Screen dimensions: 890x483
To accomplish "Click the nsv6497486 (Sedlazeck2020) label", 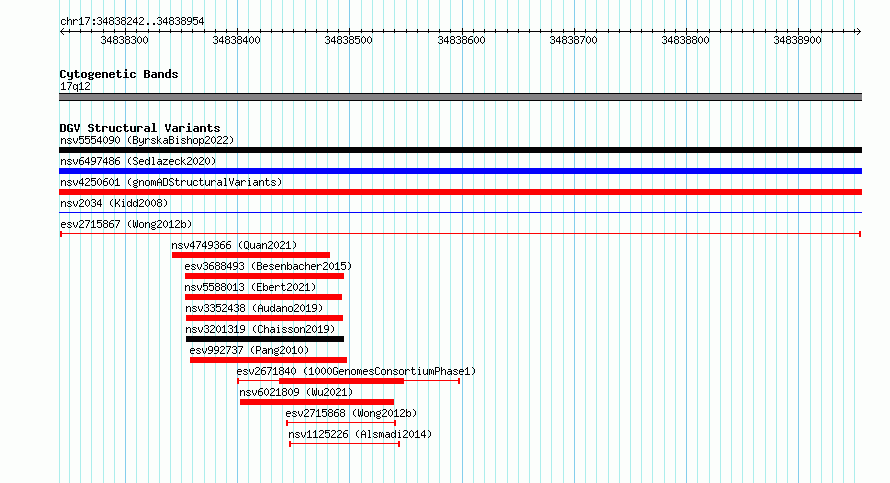I will click(138, 161).
